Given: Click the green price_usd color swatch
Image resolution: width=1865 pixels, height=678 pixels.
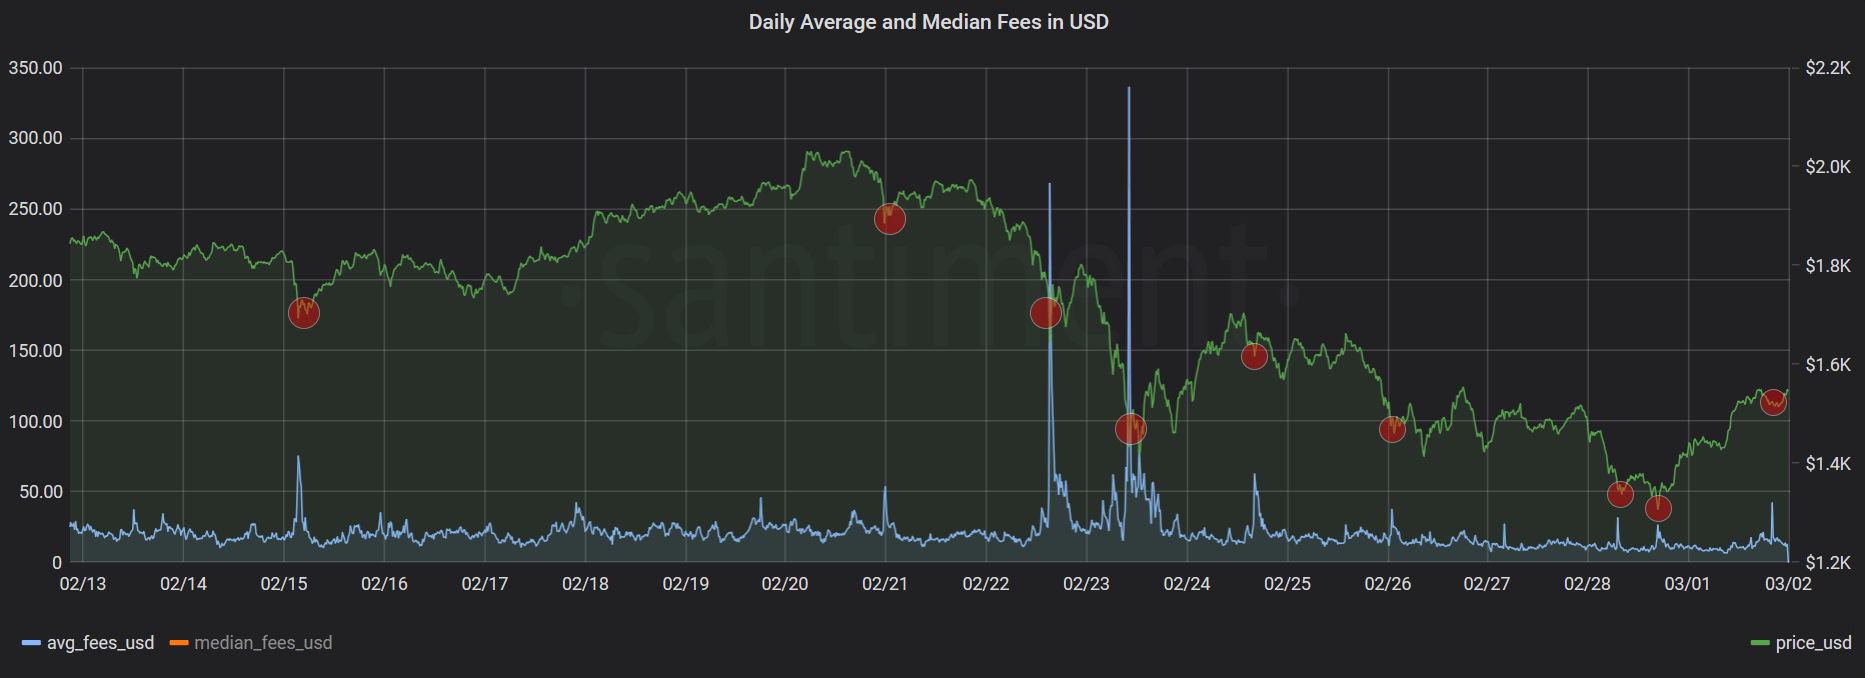Looking at the screenshot, I should click(1761, 643).
